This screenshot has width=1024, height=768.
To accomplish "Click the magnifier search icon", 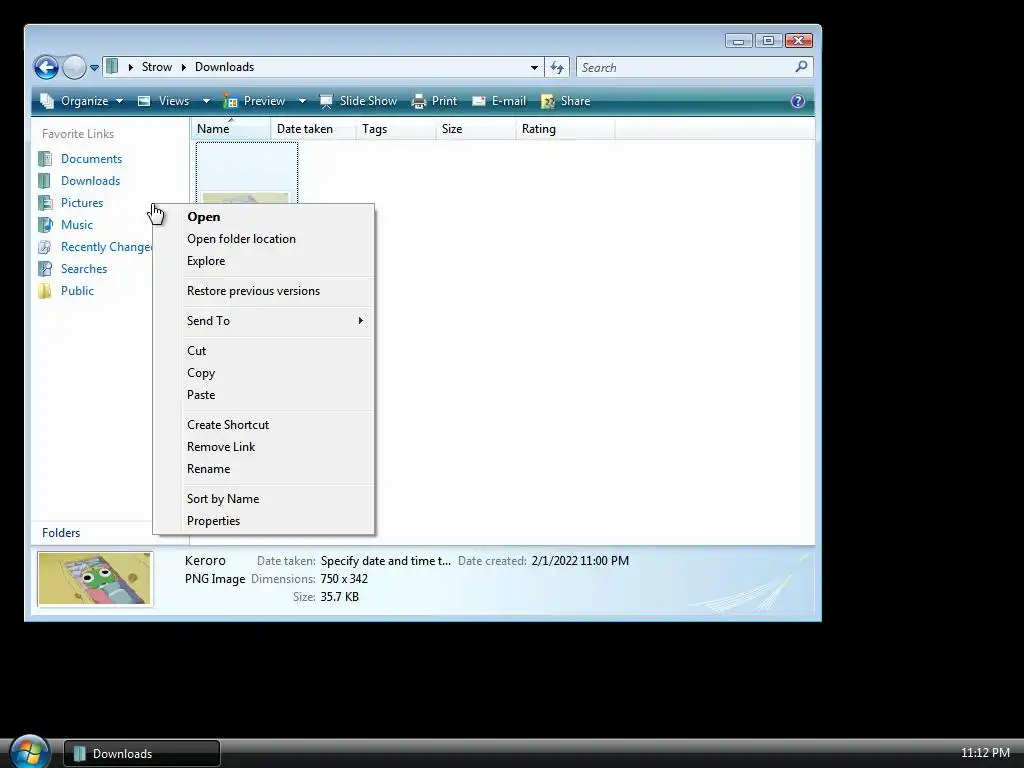I will point(801,67).
